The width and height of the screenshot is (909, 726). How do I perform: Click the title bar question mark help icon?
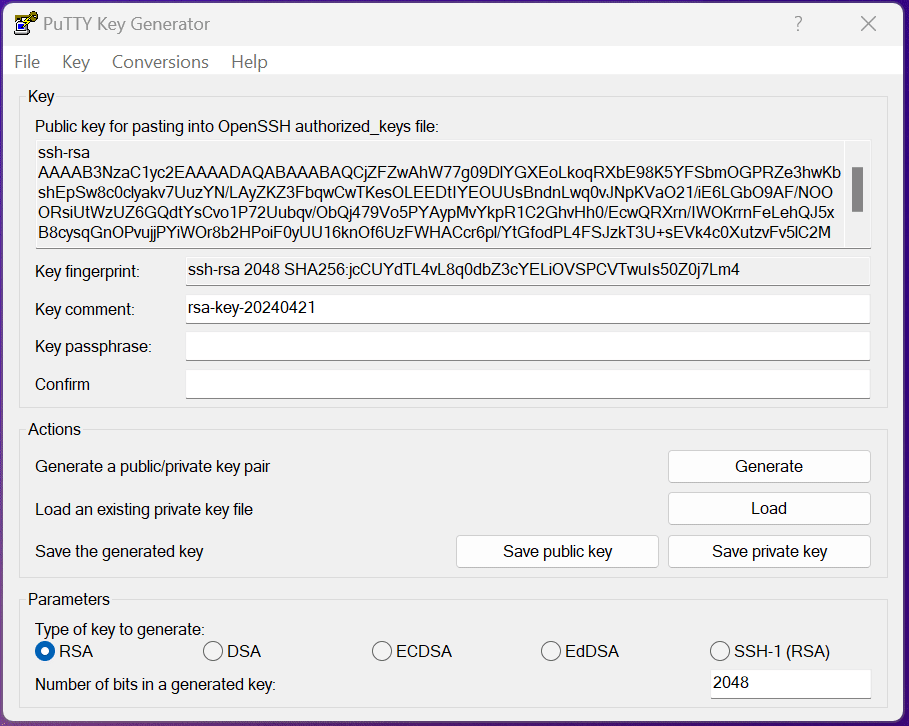(x=798, y=24)
